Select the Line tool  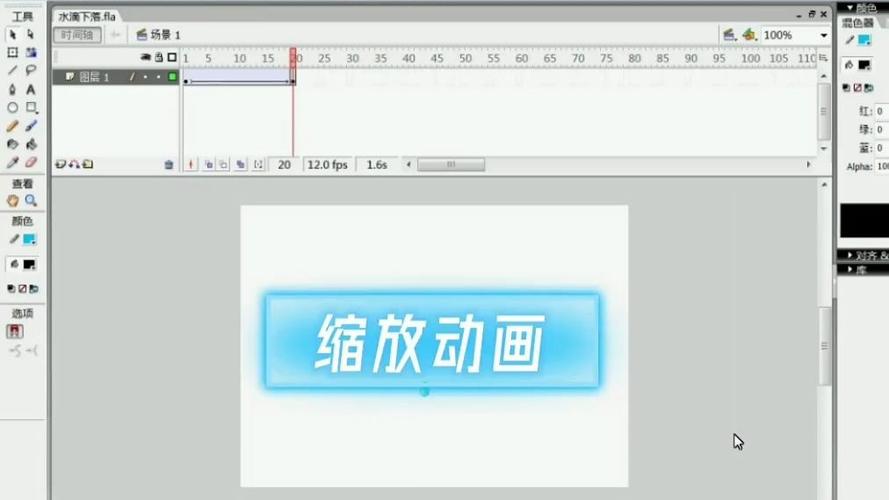(12, 71)
